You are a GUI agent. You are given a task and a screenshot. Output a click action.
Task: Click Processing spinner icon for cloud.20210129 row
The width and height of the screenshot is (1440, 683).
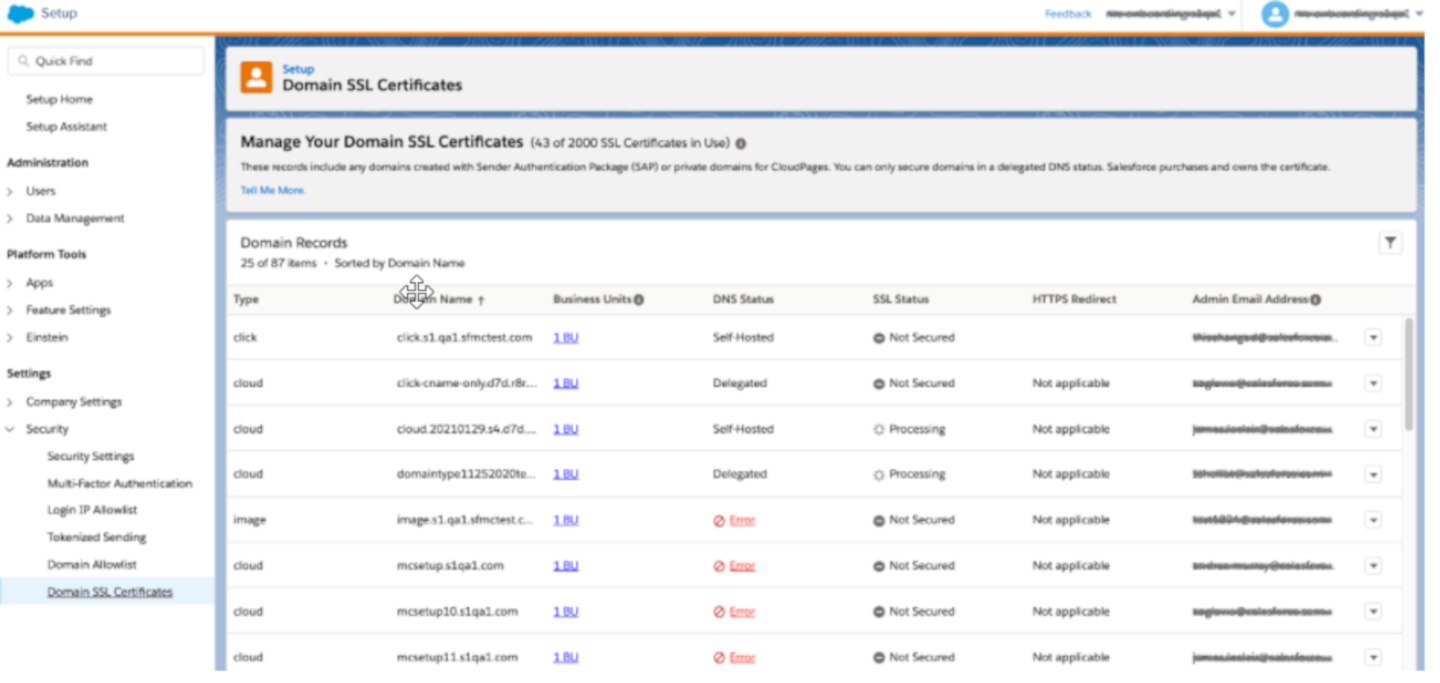click(x=879, y=429)
